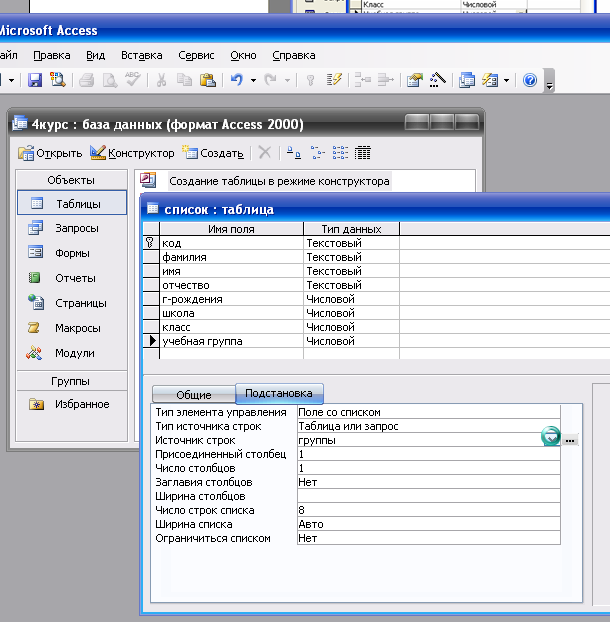Click the Copy toolbar icon
The height and width of the screenshot is (622, 610).
[x=184, y=80]
